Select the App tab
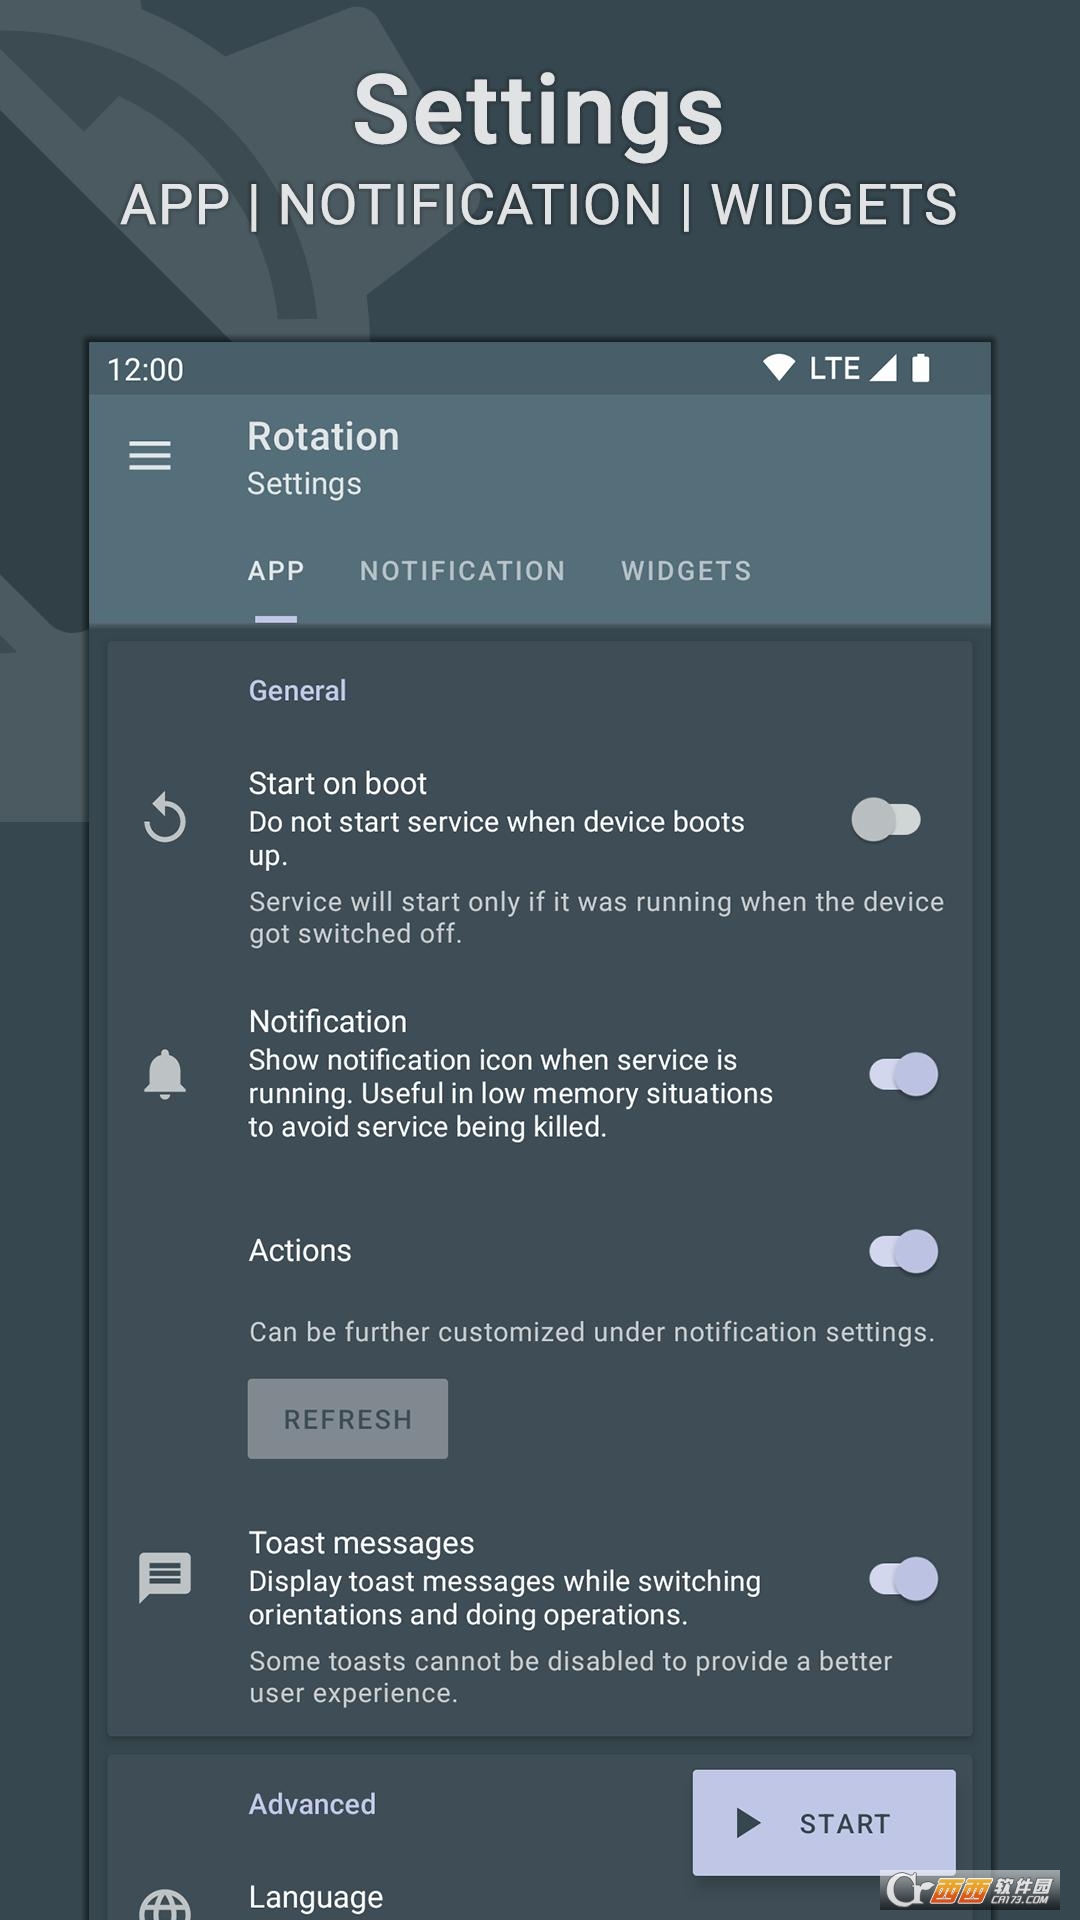This screenshot has width=1080, height=1920. click(x=276, y=571)
